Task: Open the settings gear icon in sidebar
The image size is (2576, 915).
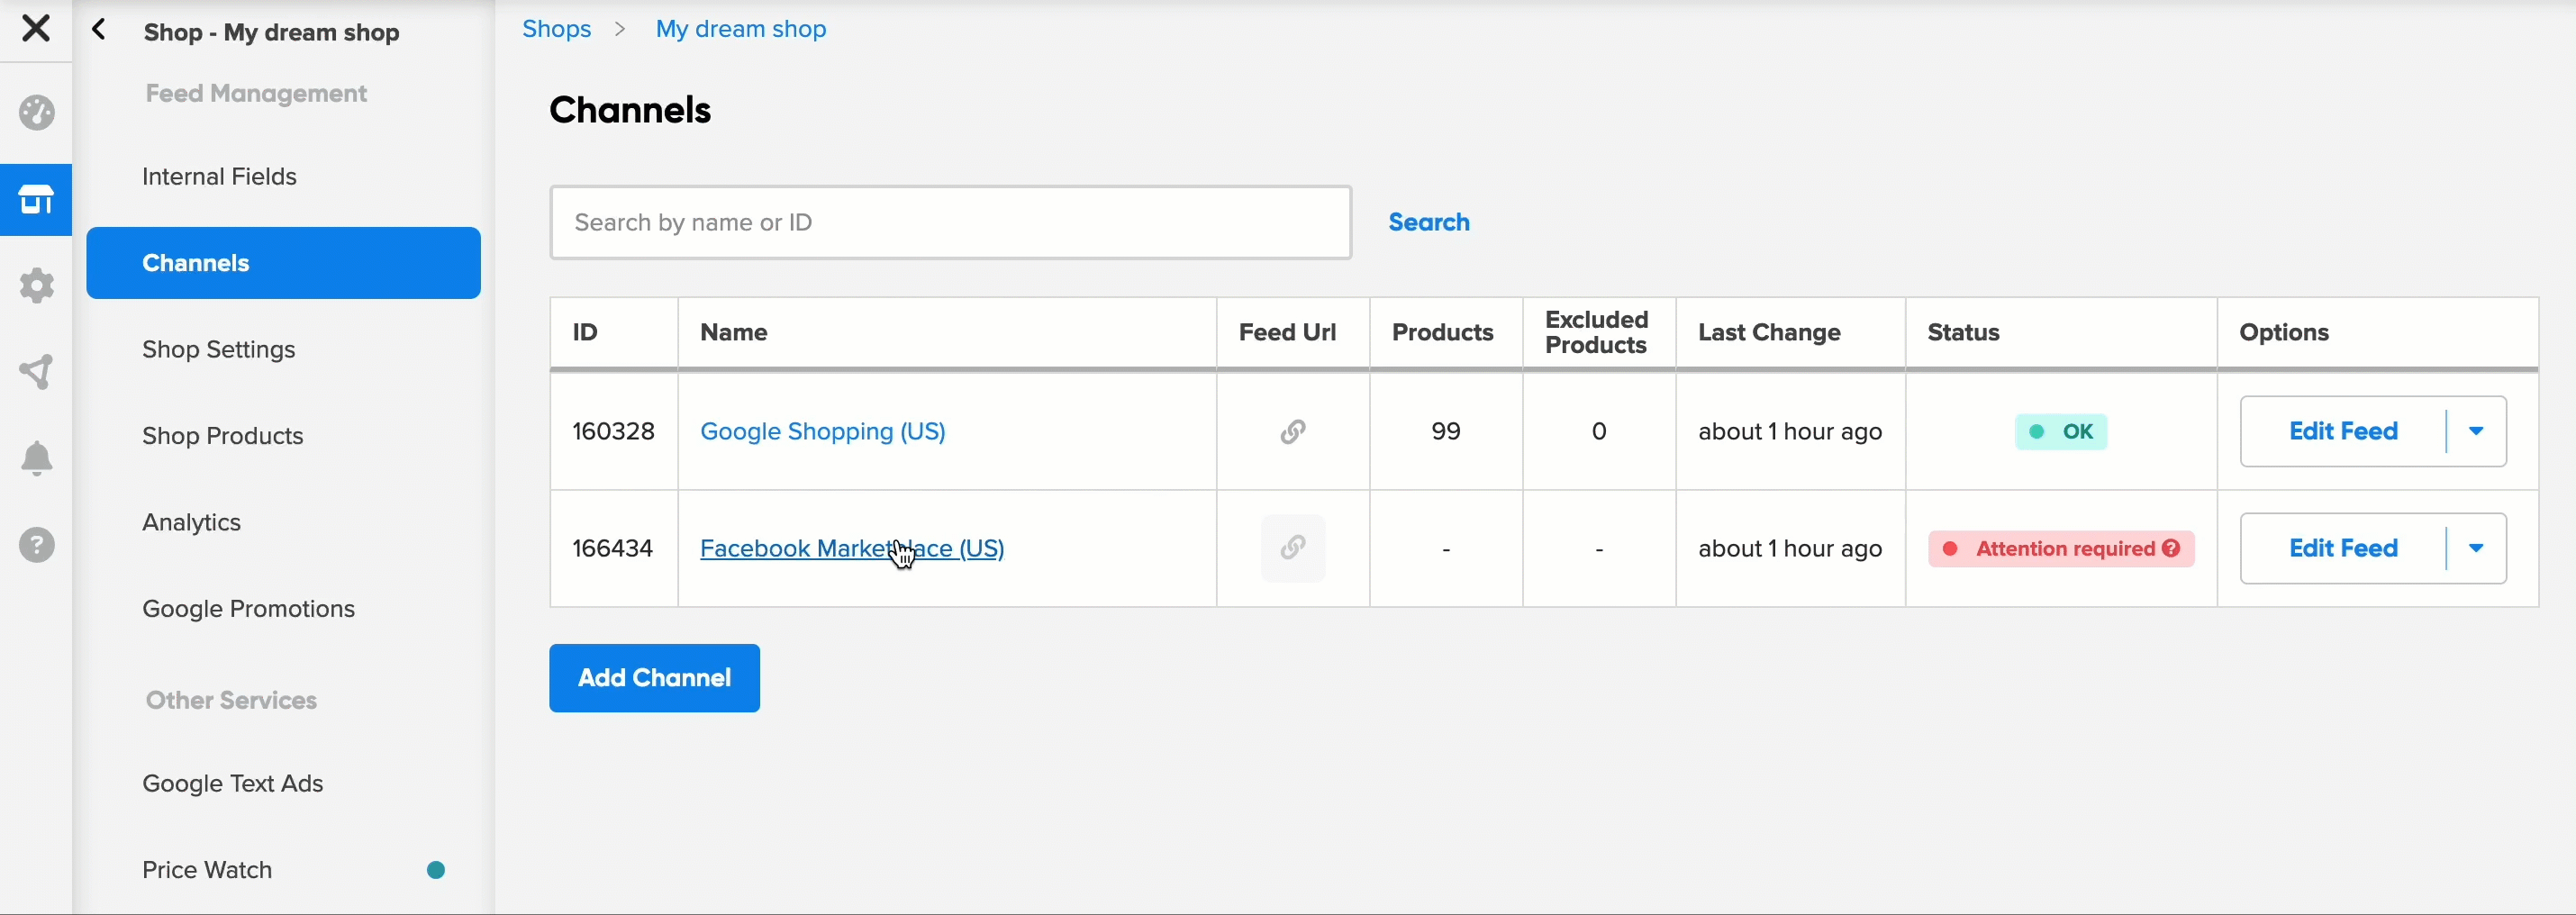Action: [37, 286]
